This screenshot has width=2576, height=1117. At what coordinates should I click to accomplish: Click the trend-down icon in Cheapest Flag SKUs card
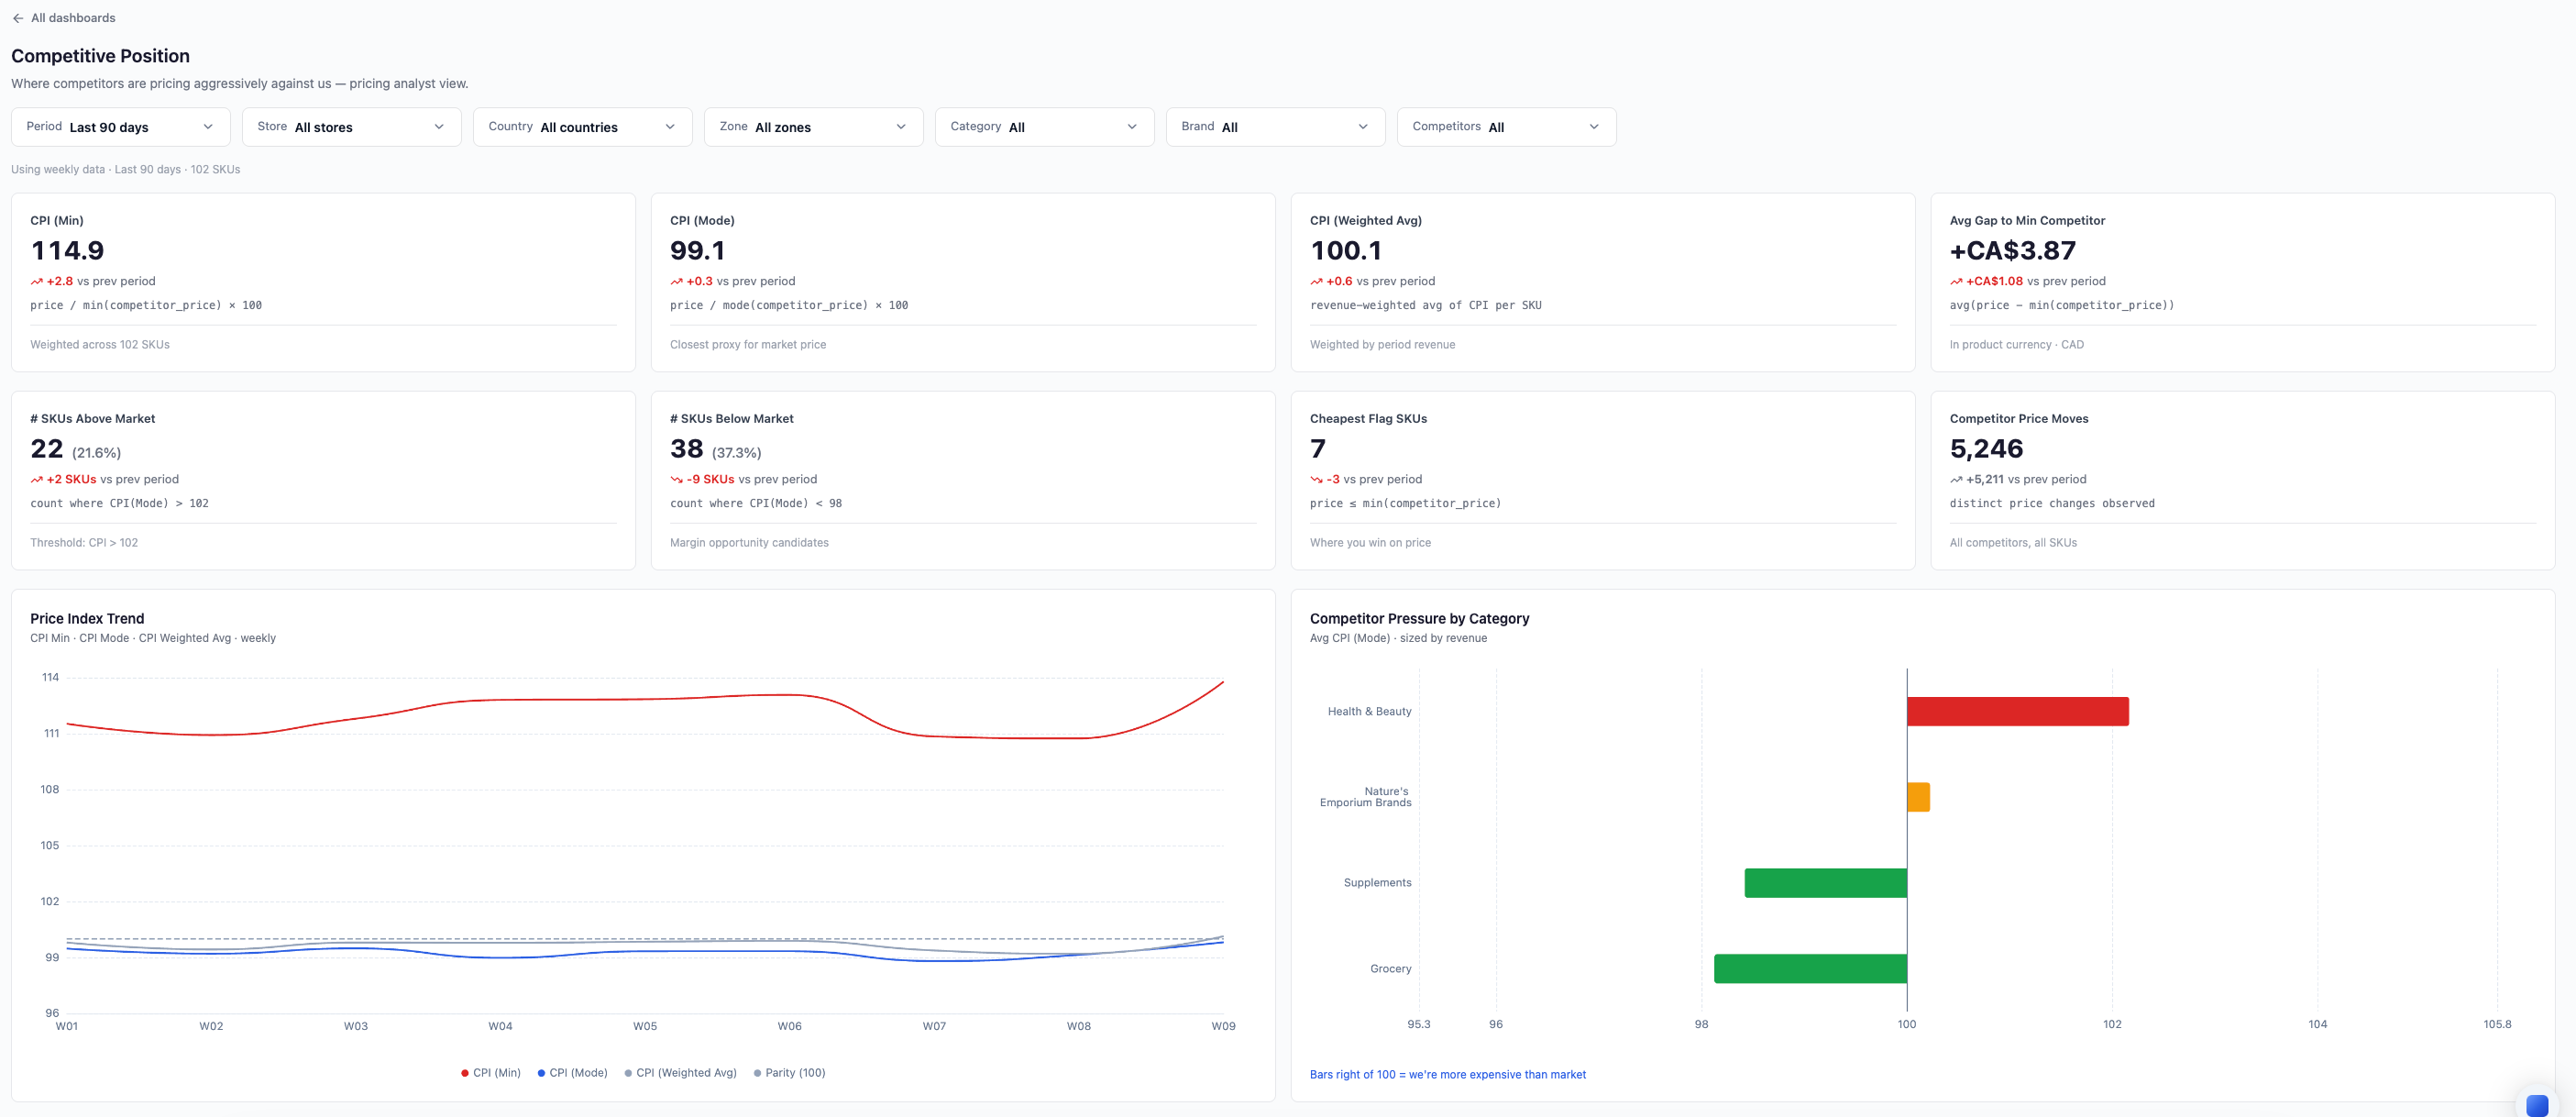1317,480
